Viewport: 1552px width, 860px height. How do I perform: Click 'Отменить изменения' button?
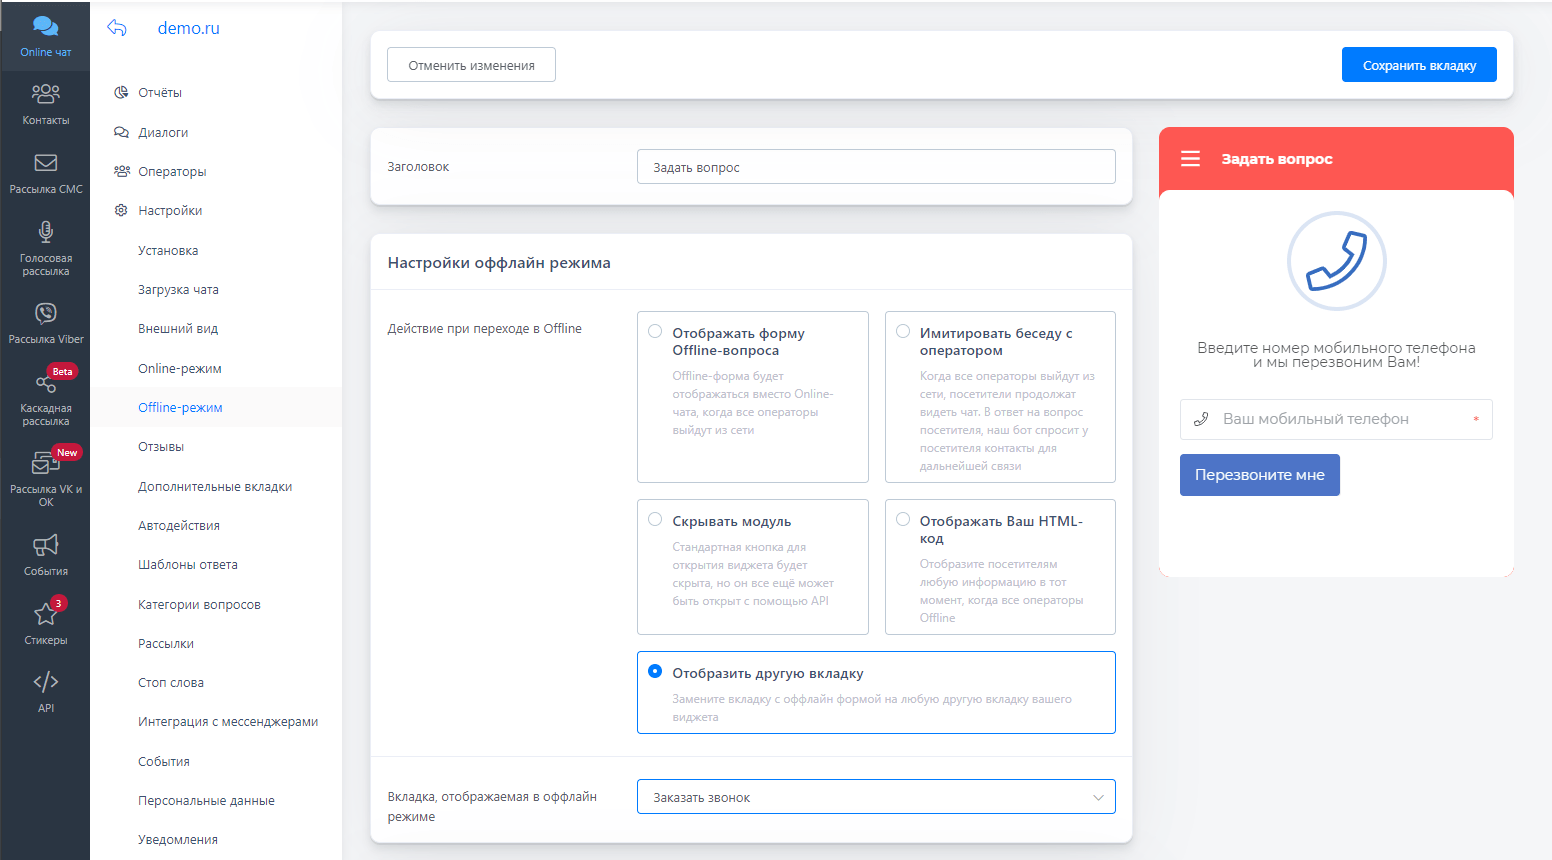(x=471, y=65)
